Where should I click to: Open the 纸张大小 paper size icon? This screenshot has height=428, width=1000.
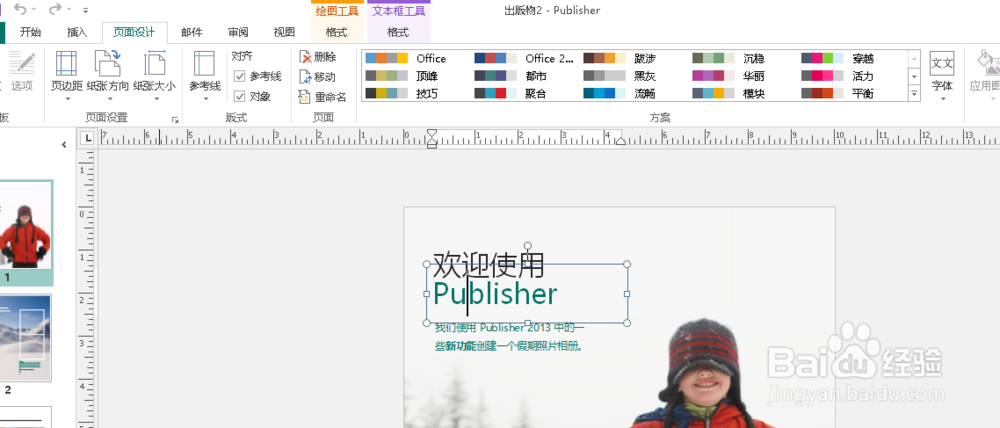click(x=154, y=64)
